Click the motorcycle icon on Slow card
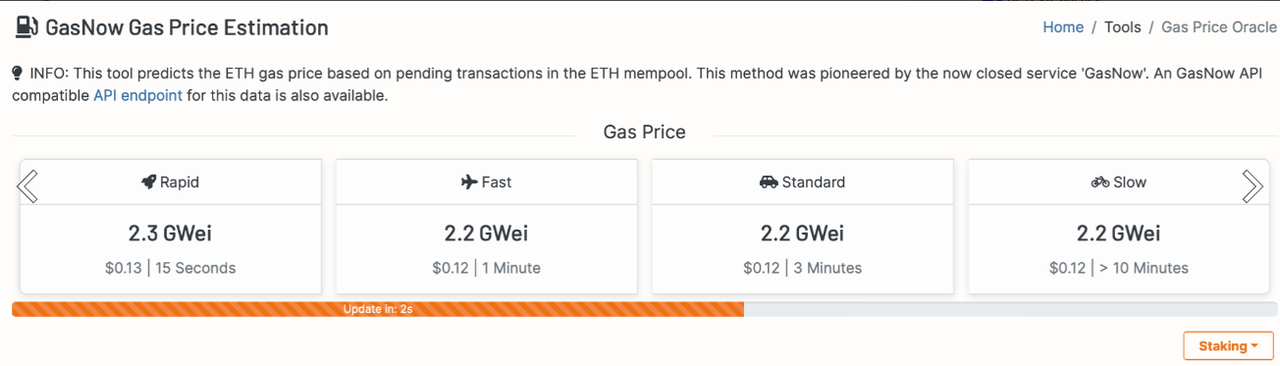1280x366 pixels. tap(1100, 182)
